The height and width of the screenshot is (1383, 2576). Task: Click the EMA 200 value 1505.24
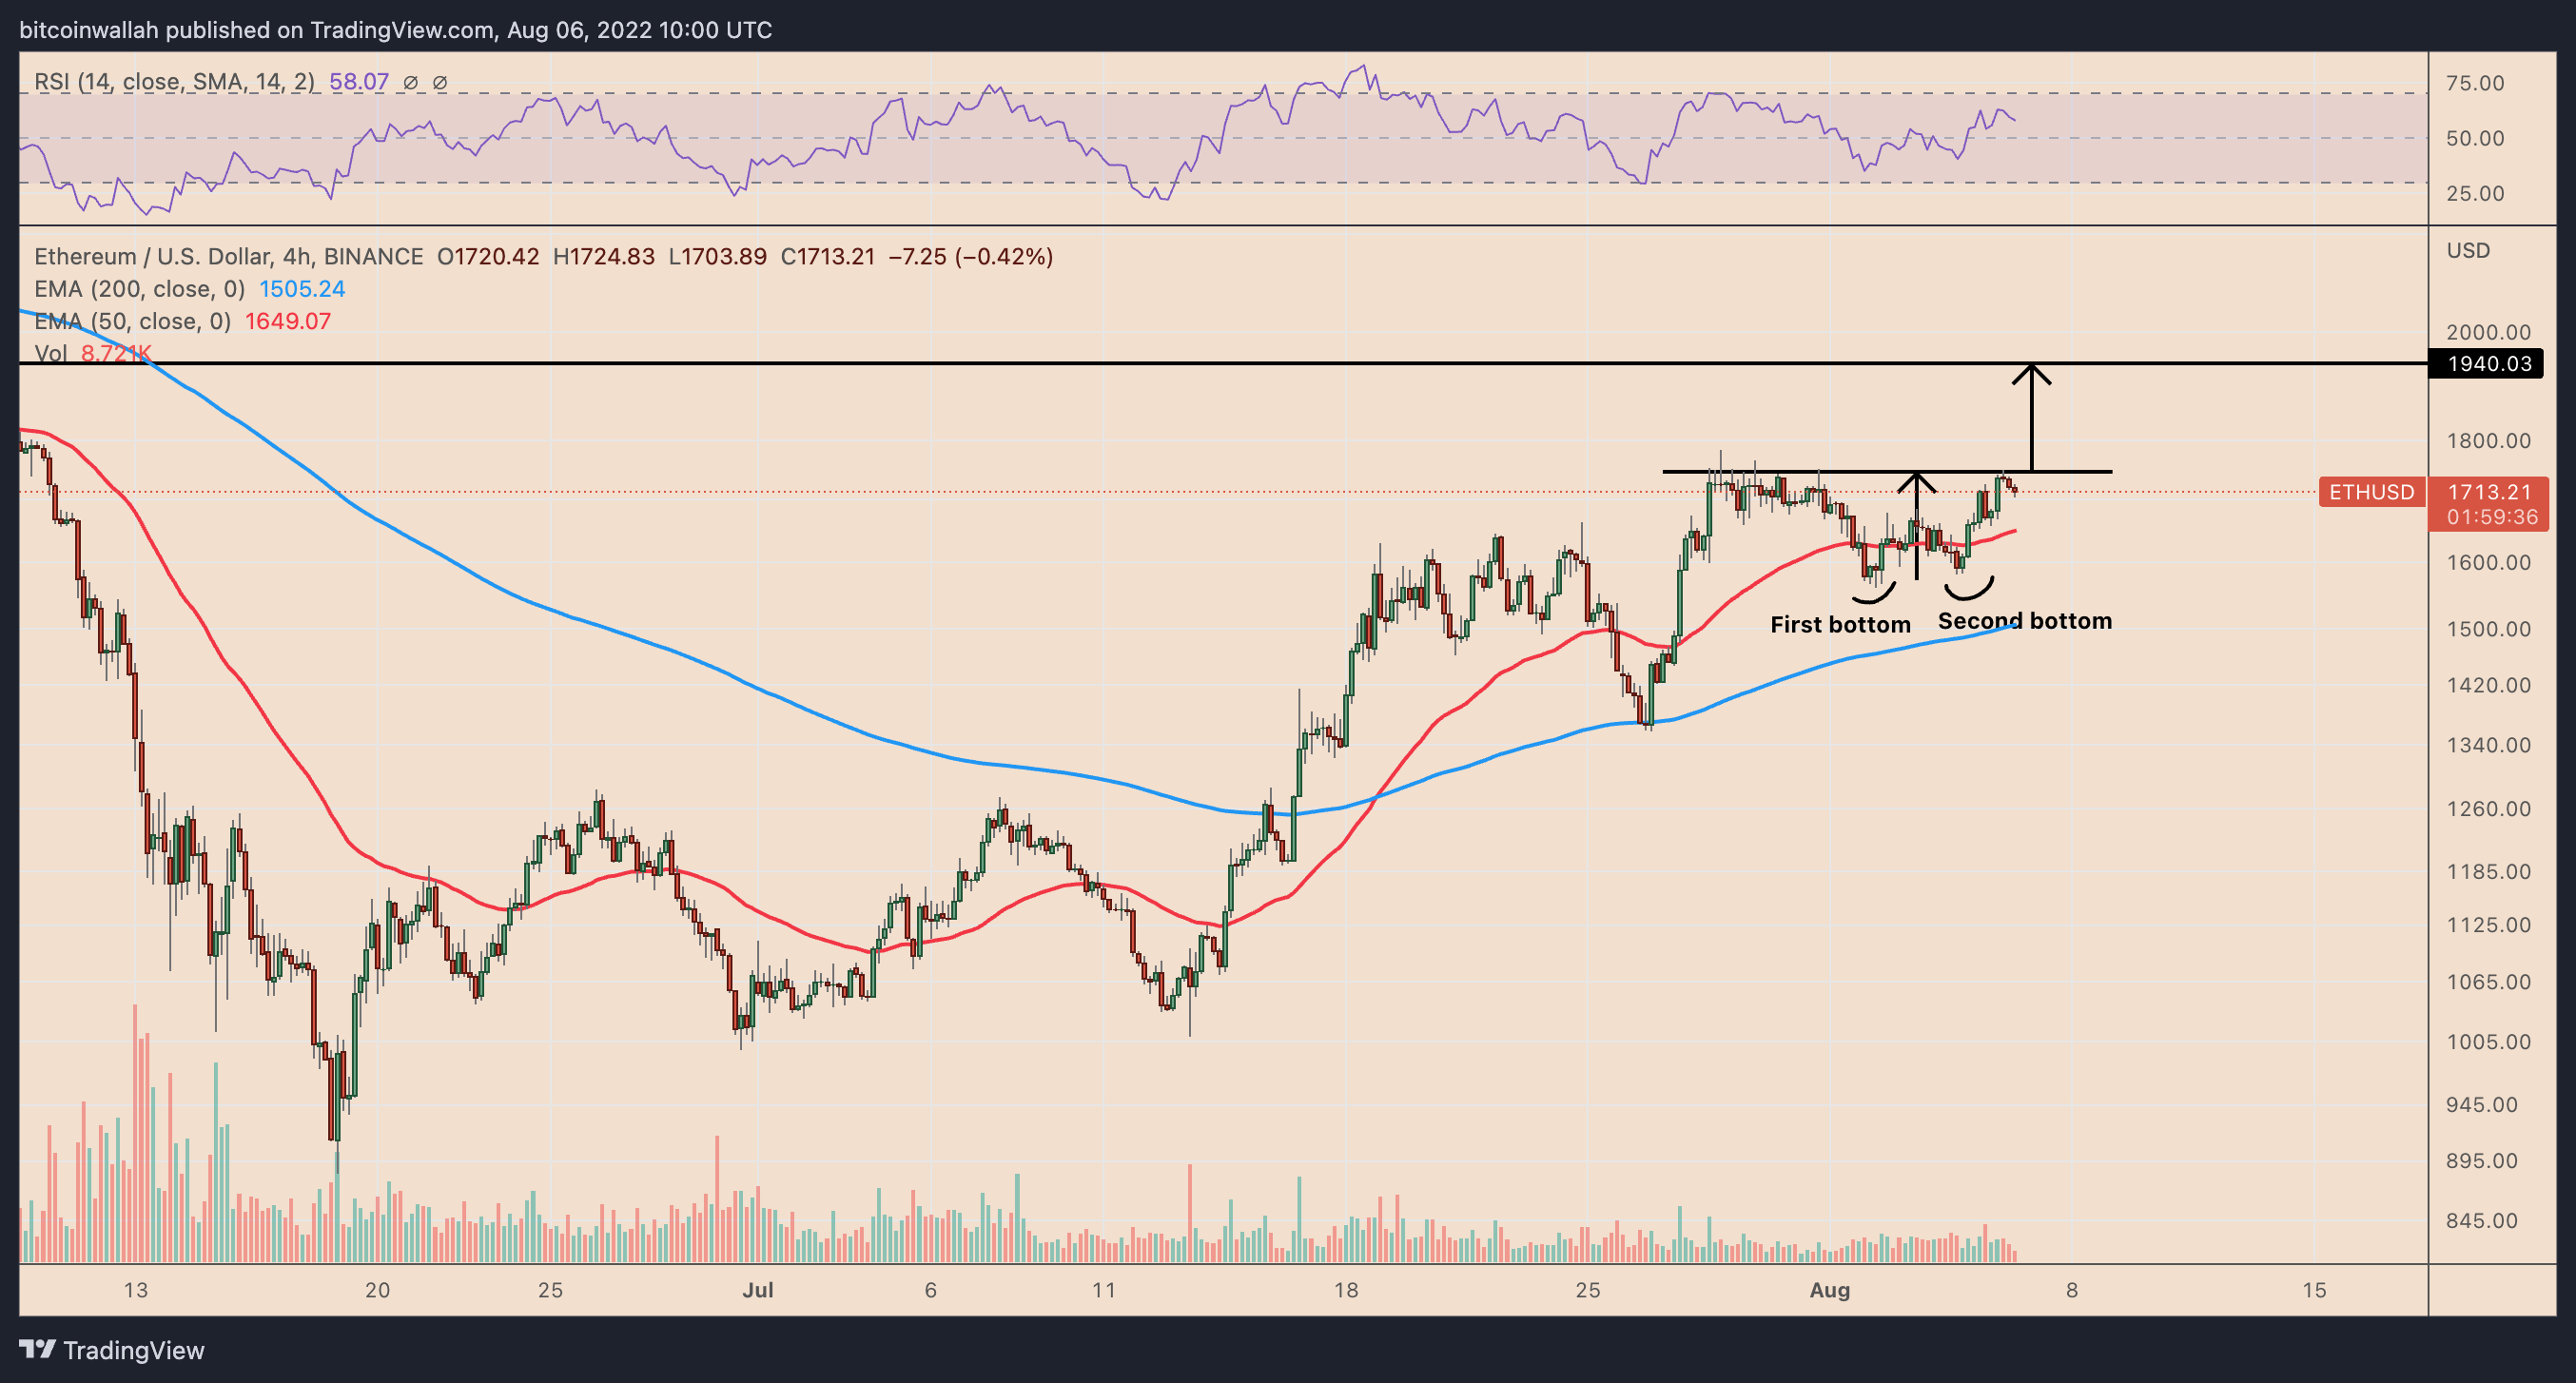(x=302, y=289)
